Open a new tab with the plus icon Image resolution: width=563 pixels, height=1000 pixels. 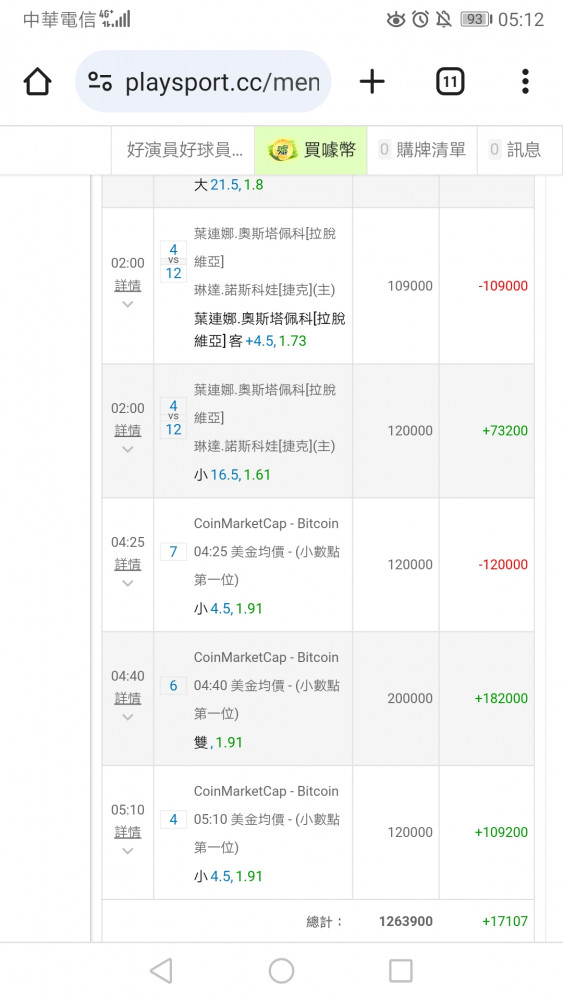click(x=372, y=82)
